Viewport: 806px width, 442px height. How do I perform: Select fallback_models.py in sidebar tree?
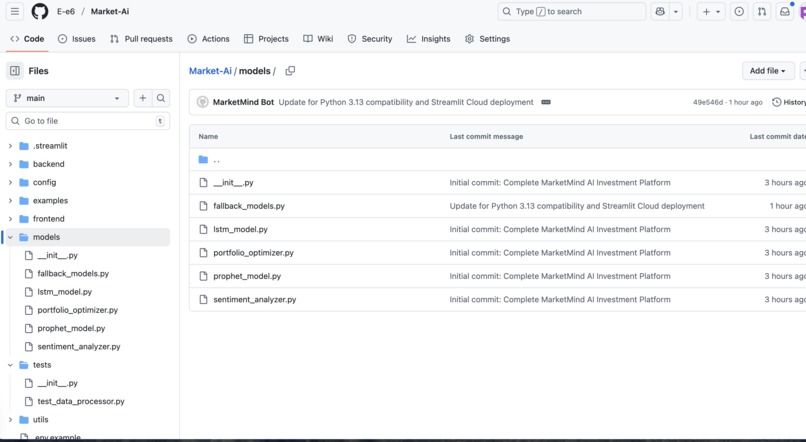(x=73, y=273)
